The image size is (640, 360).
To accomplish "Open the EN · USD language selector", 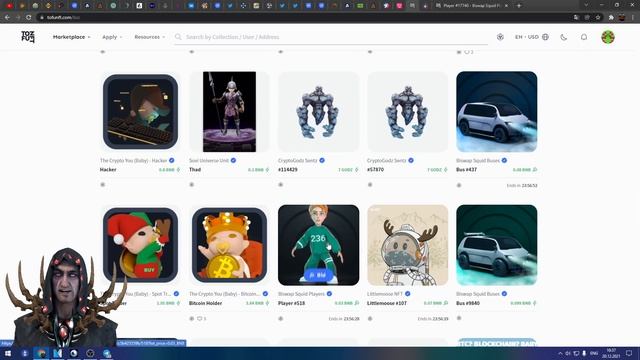I will pos(531,37).
